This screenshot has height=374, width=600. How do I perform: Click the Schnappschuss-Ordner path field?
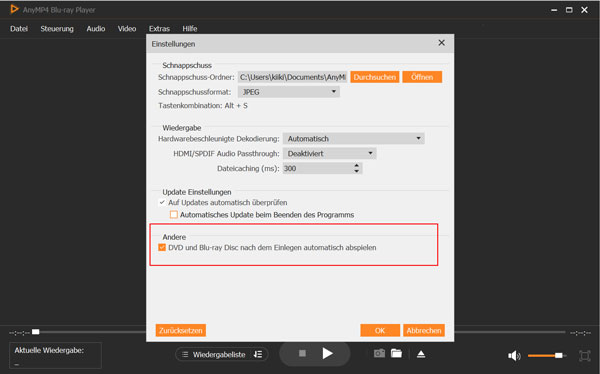tap(292, 77)
